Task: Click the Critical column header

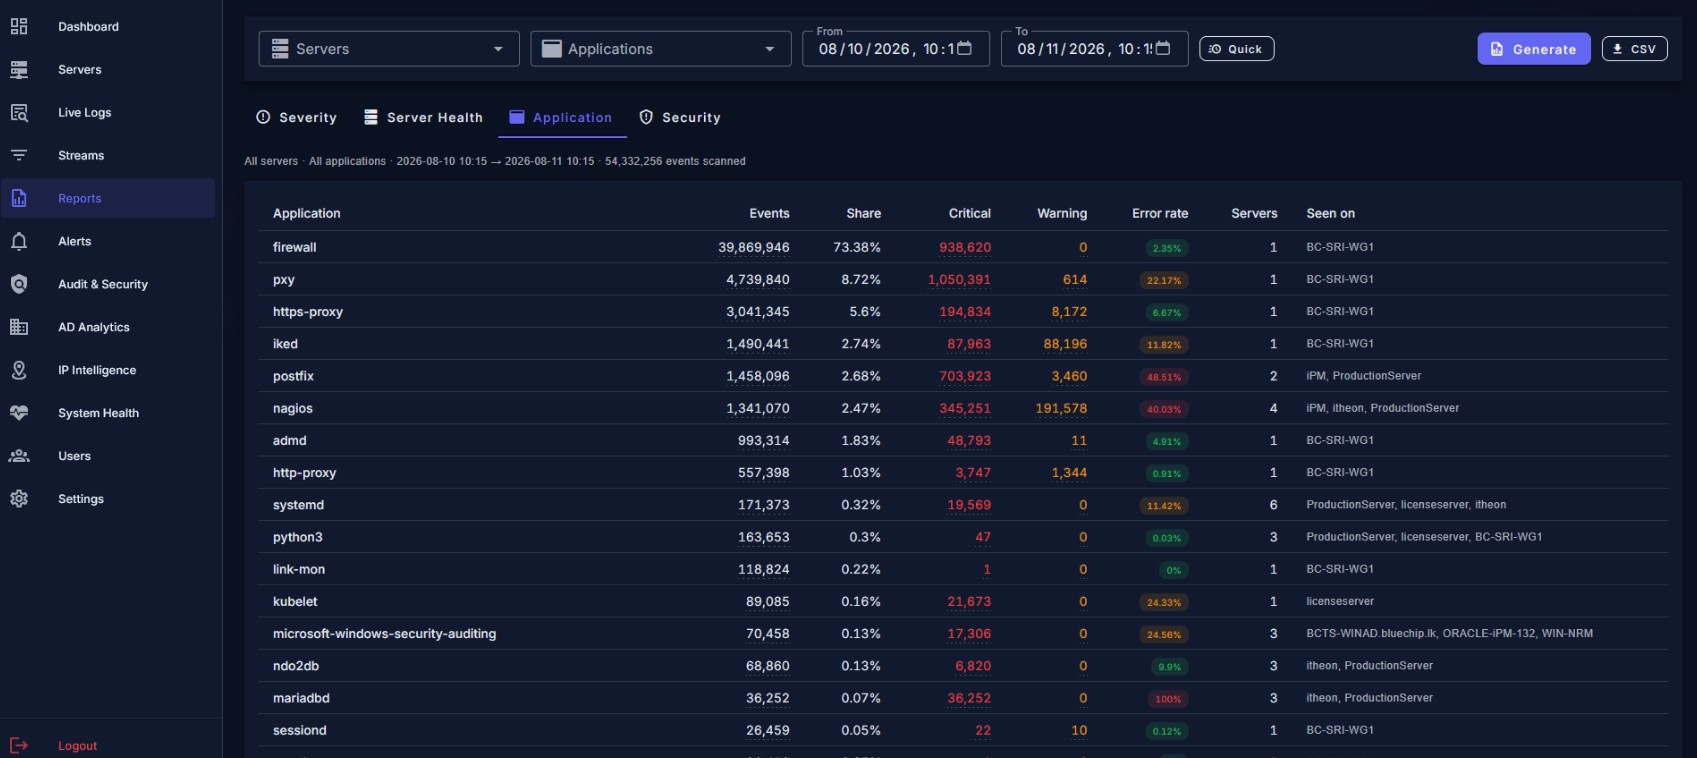Action: coord(969,213)
